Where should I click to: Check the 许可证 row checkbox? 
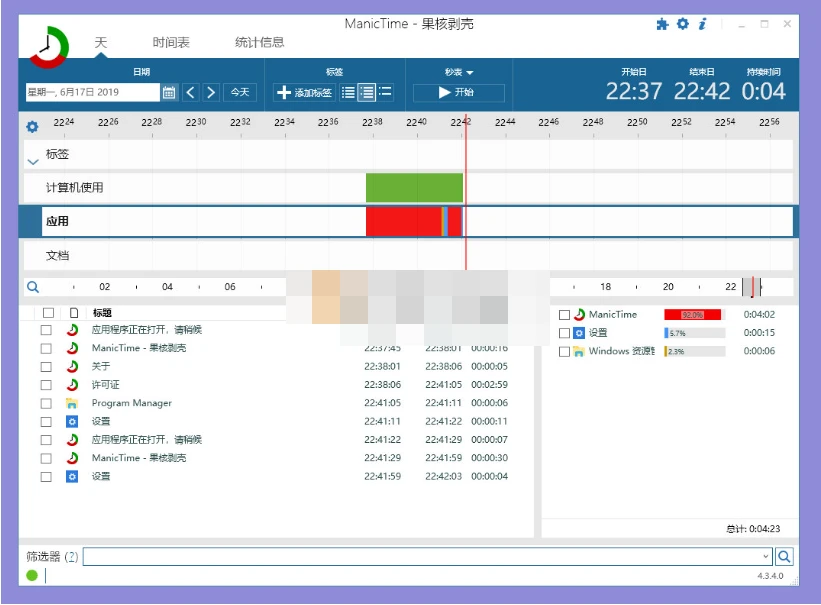(45, 384)
